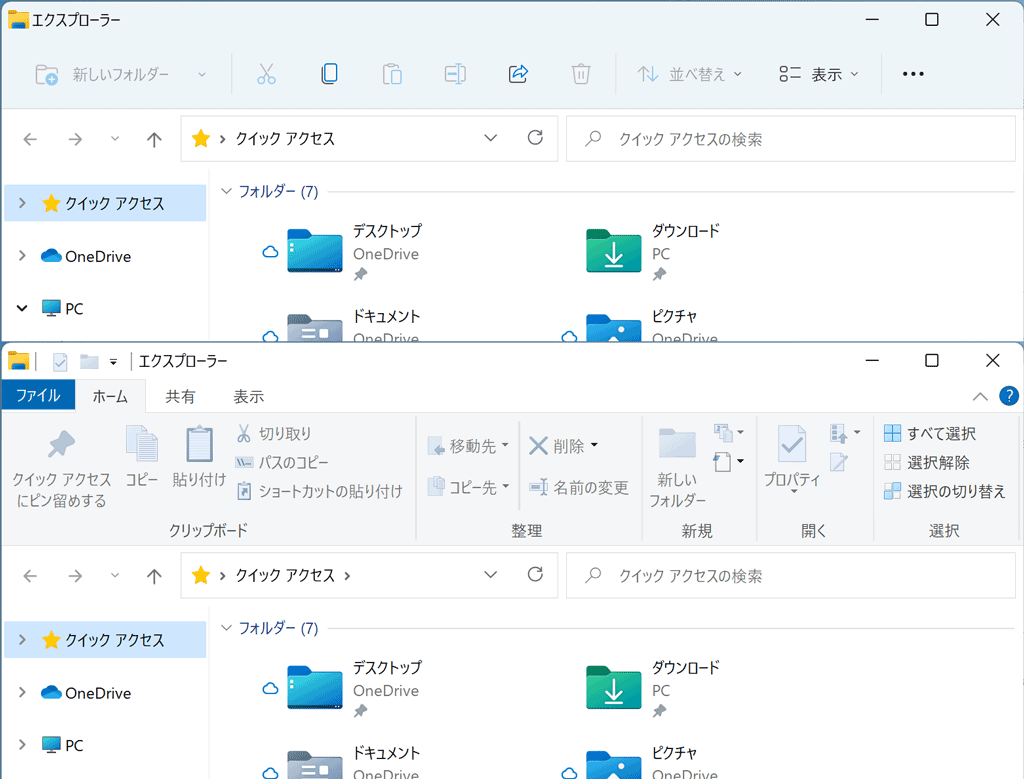Image resolution: width=1024 pixels, height=779 pixels.
Task: Open the 移動先 dropdown in the ribbon
Action: coord(468,446)
